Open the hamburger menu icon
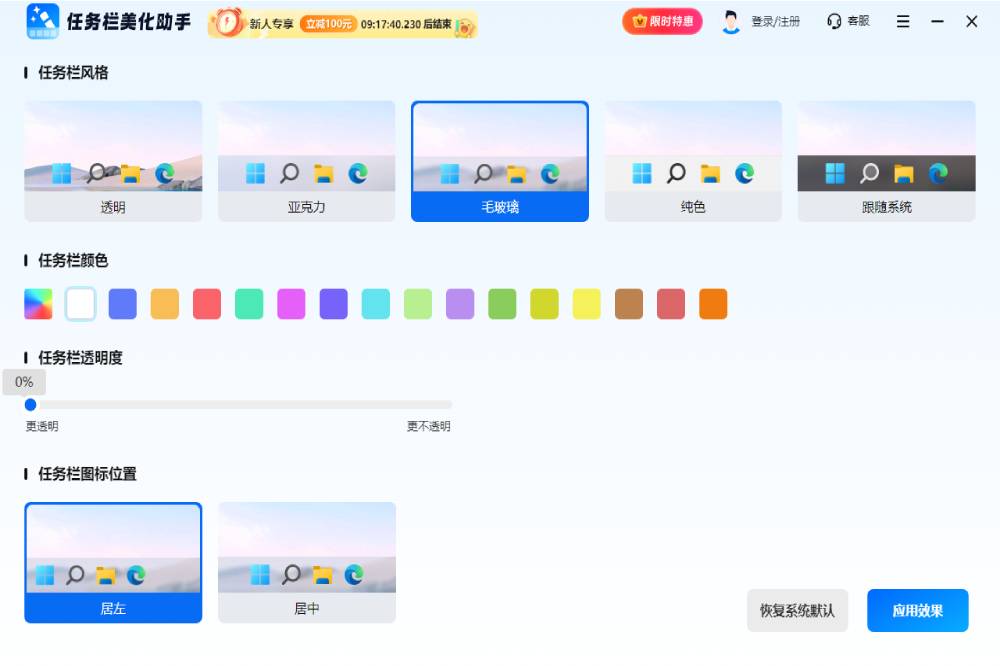1000x666 pixels. 903,21
